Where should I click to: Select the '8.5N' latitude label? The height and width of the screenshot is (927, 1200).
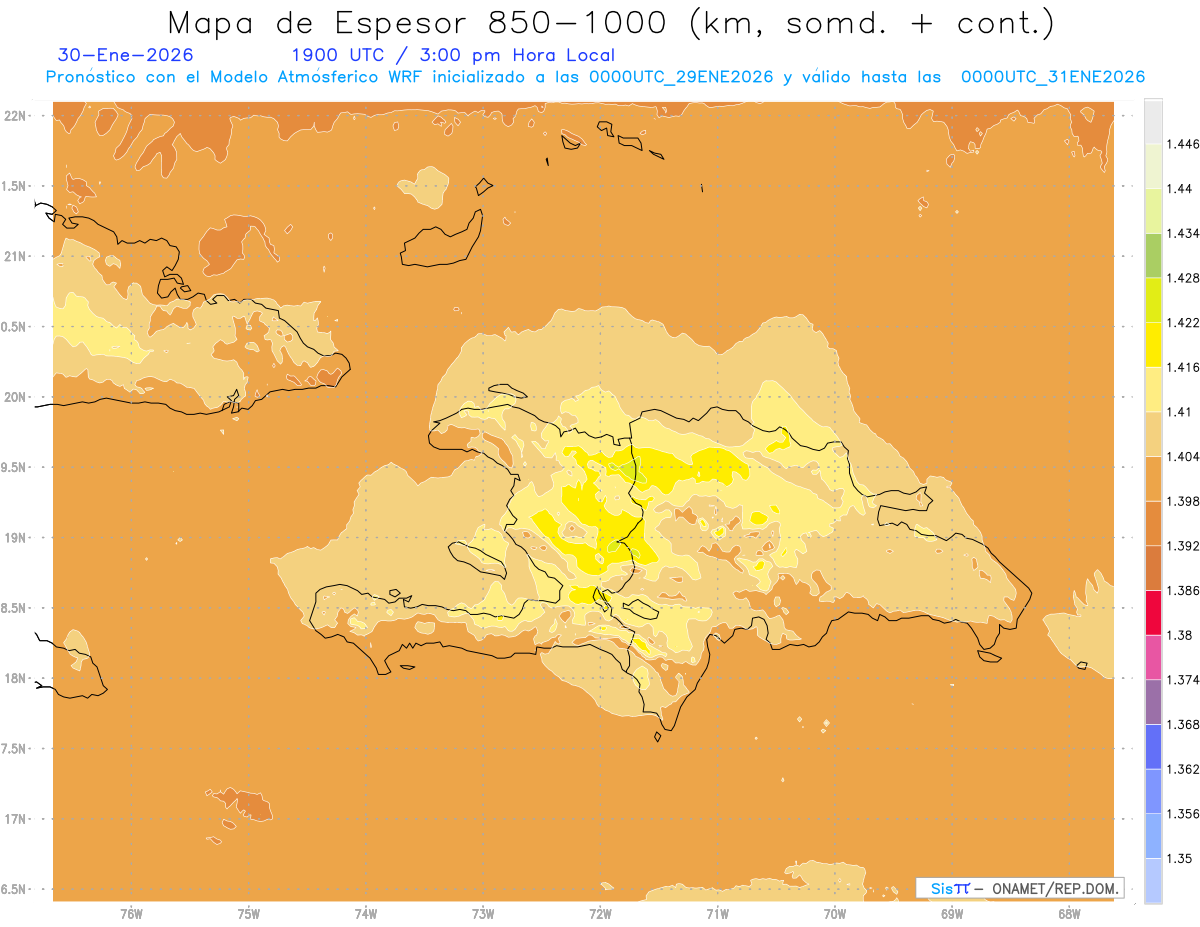[x=15, y=608]
